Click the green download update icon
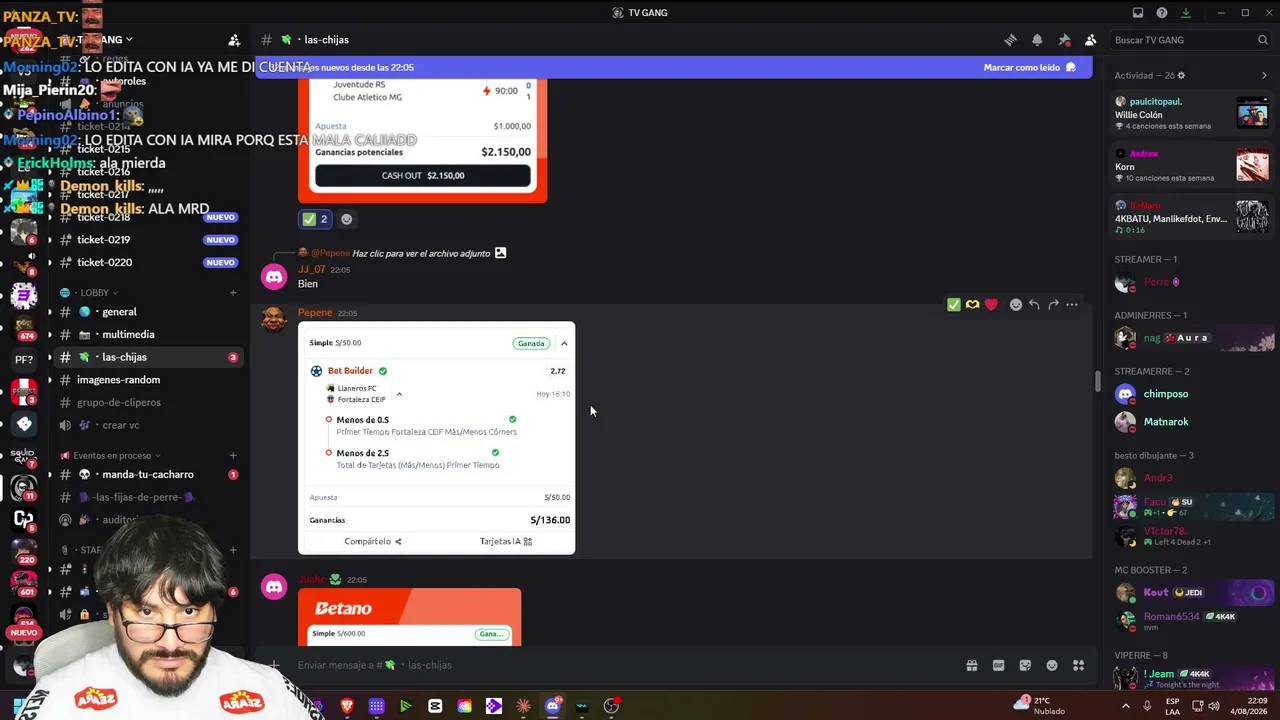The height and width of the screenshot is (720, 1280). pyautogui.click(x=1186, y=13)
